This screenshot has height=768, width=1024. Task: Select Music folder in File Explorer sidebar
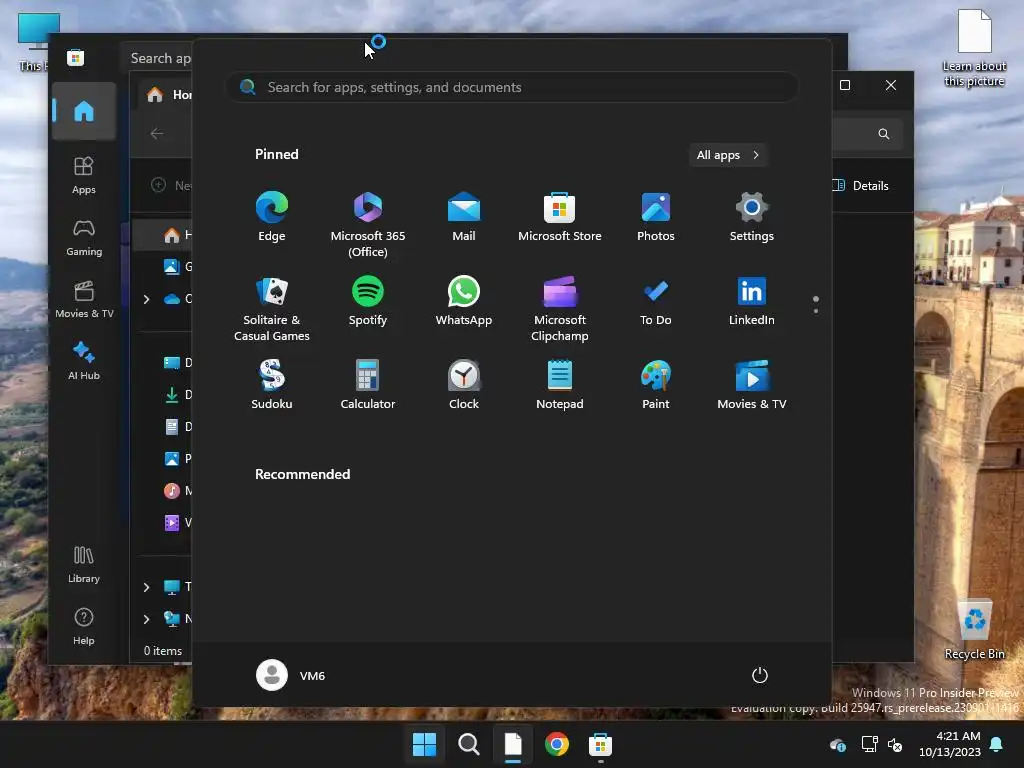pos(177,490)
